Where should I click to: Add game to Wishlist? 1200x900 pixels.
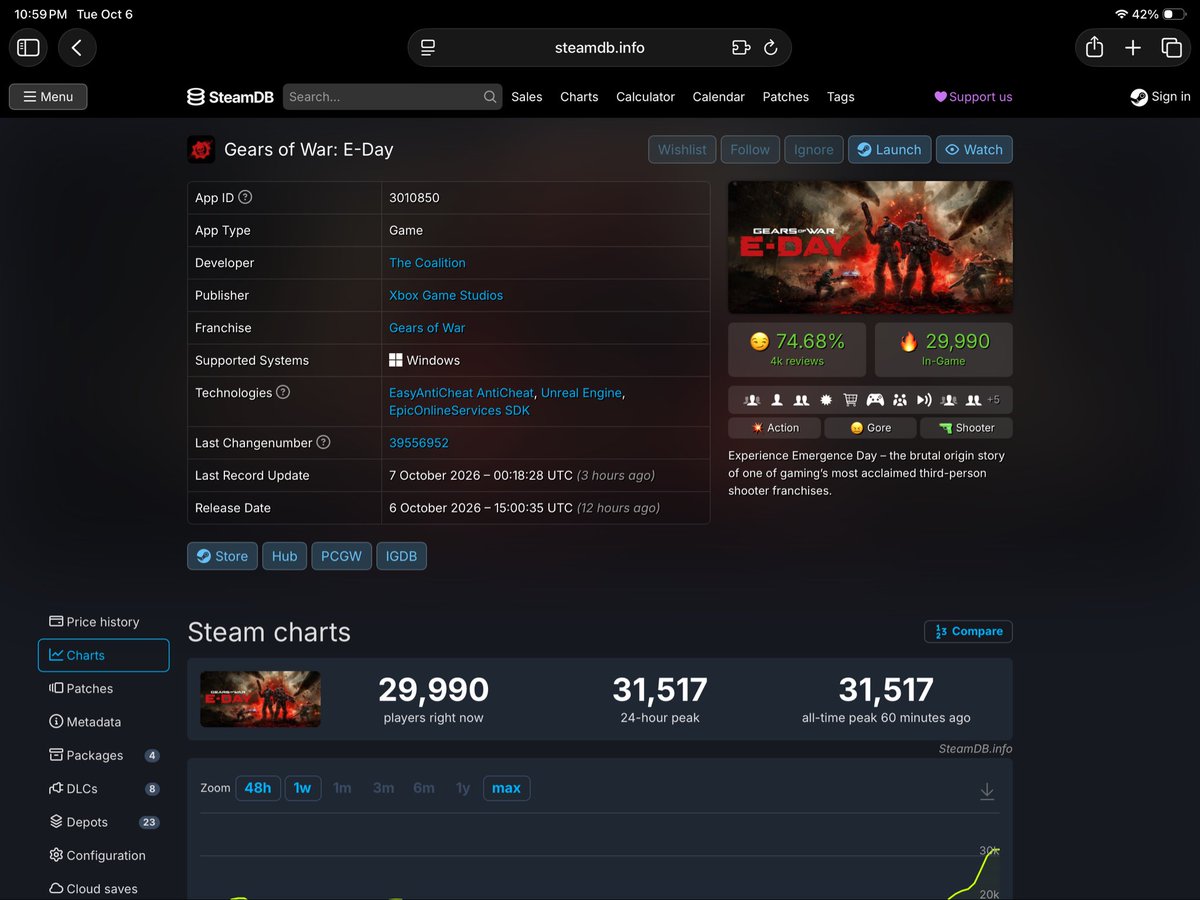(x=682, y=149)
